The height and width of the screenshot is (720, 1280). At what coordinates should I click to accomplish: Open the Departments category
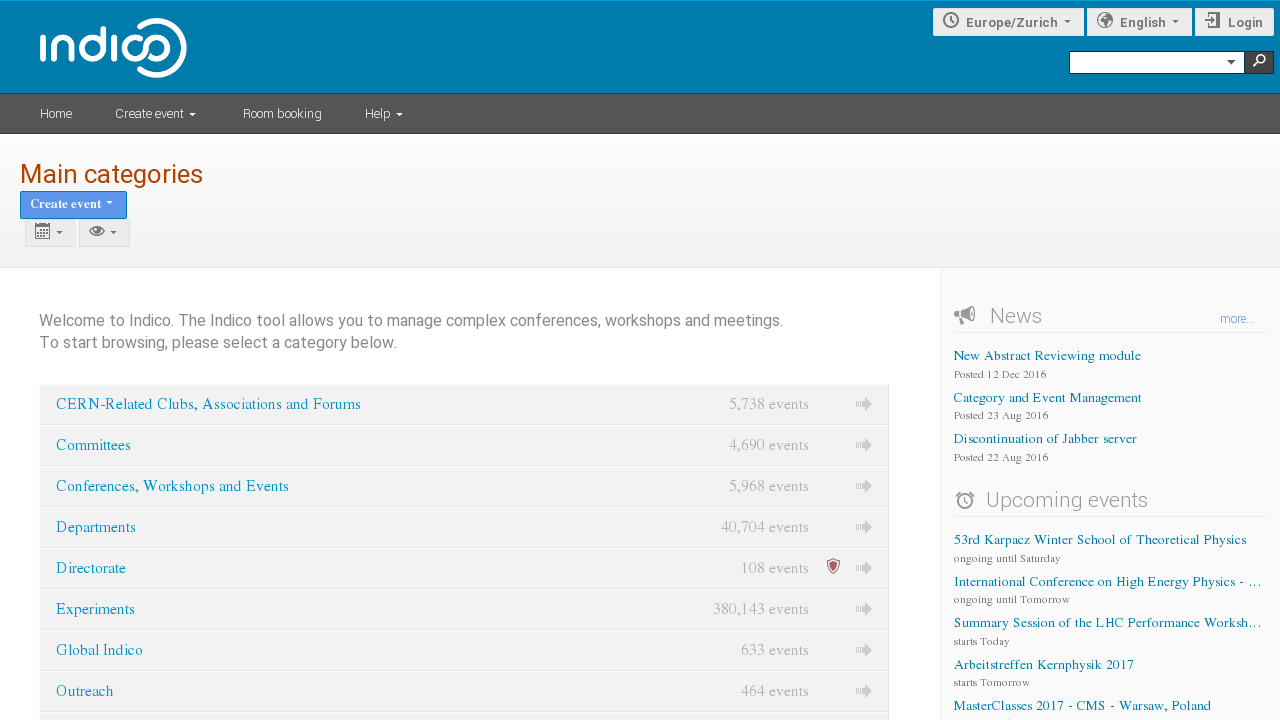tap(96, 527)
